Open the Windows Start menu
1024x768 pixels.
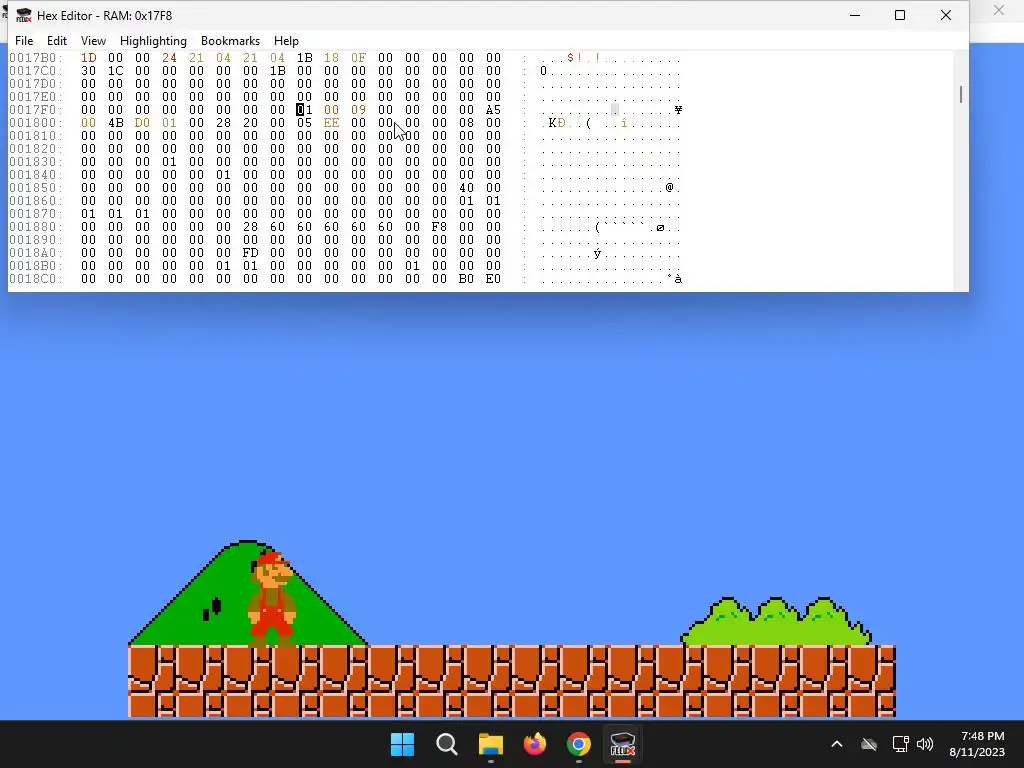402,744
